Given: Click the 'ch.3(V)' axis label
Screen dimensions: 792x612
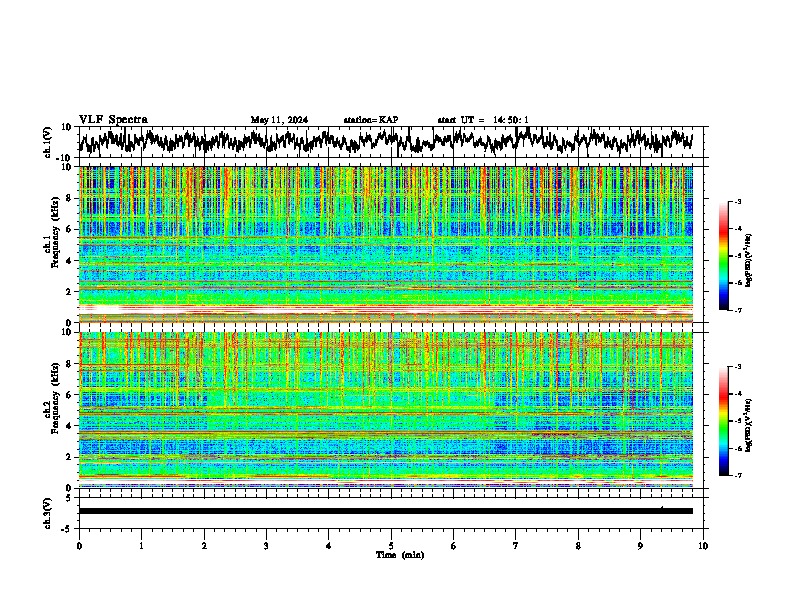Looking at the screenshot, I should point(47,513).
